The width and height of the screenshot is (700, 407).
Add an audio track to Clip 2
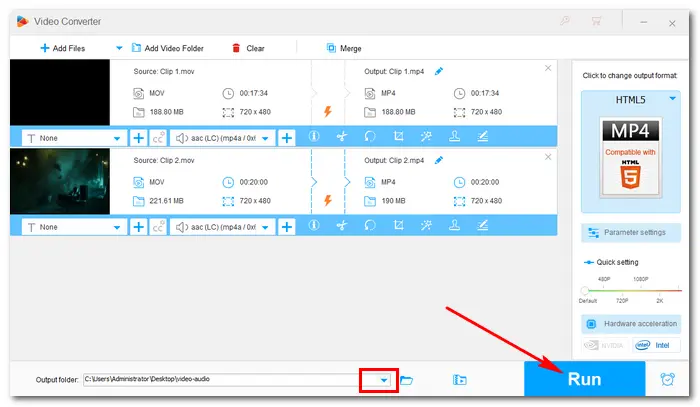pyautogui.click(x=287, y=227)
